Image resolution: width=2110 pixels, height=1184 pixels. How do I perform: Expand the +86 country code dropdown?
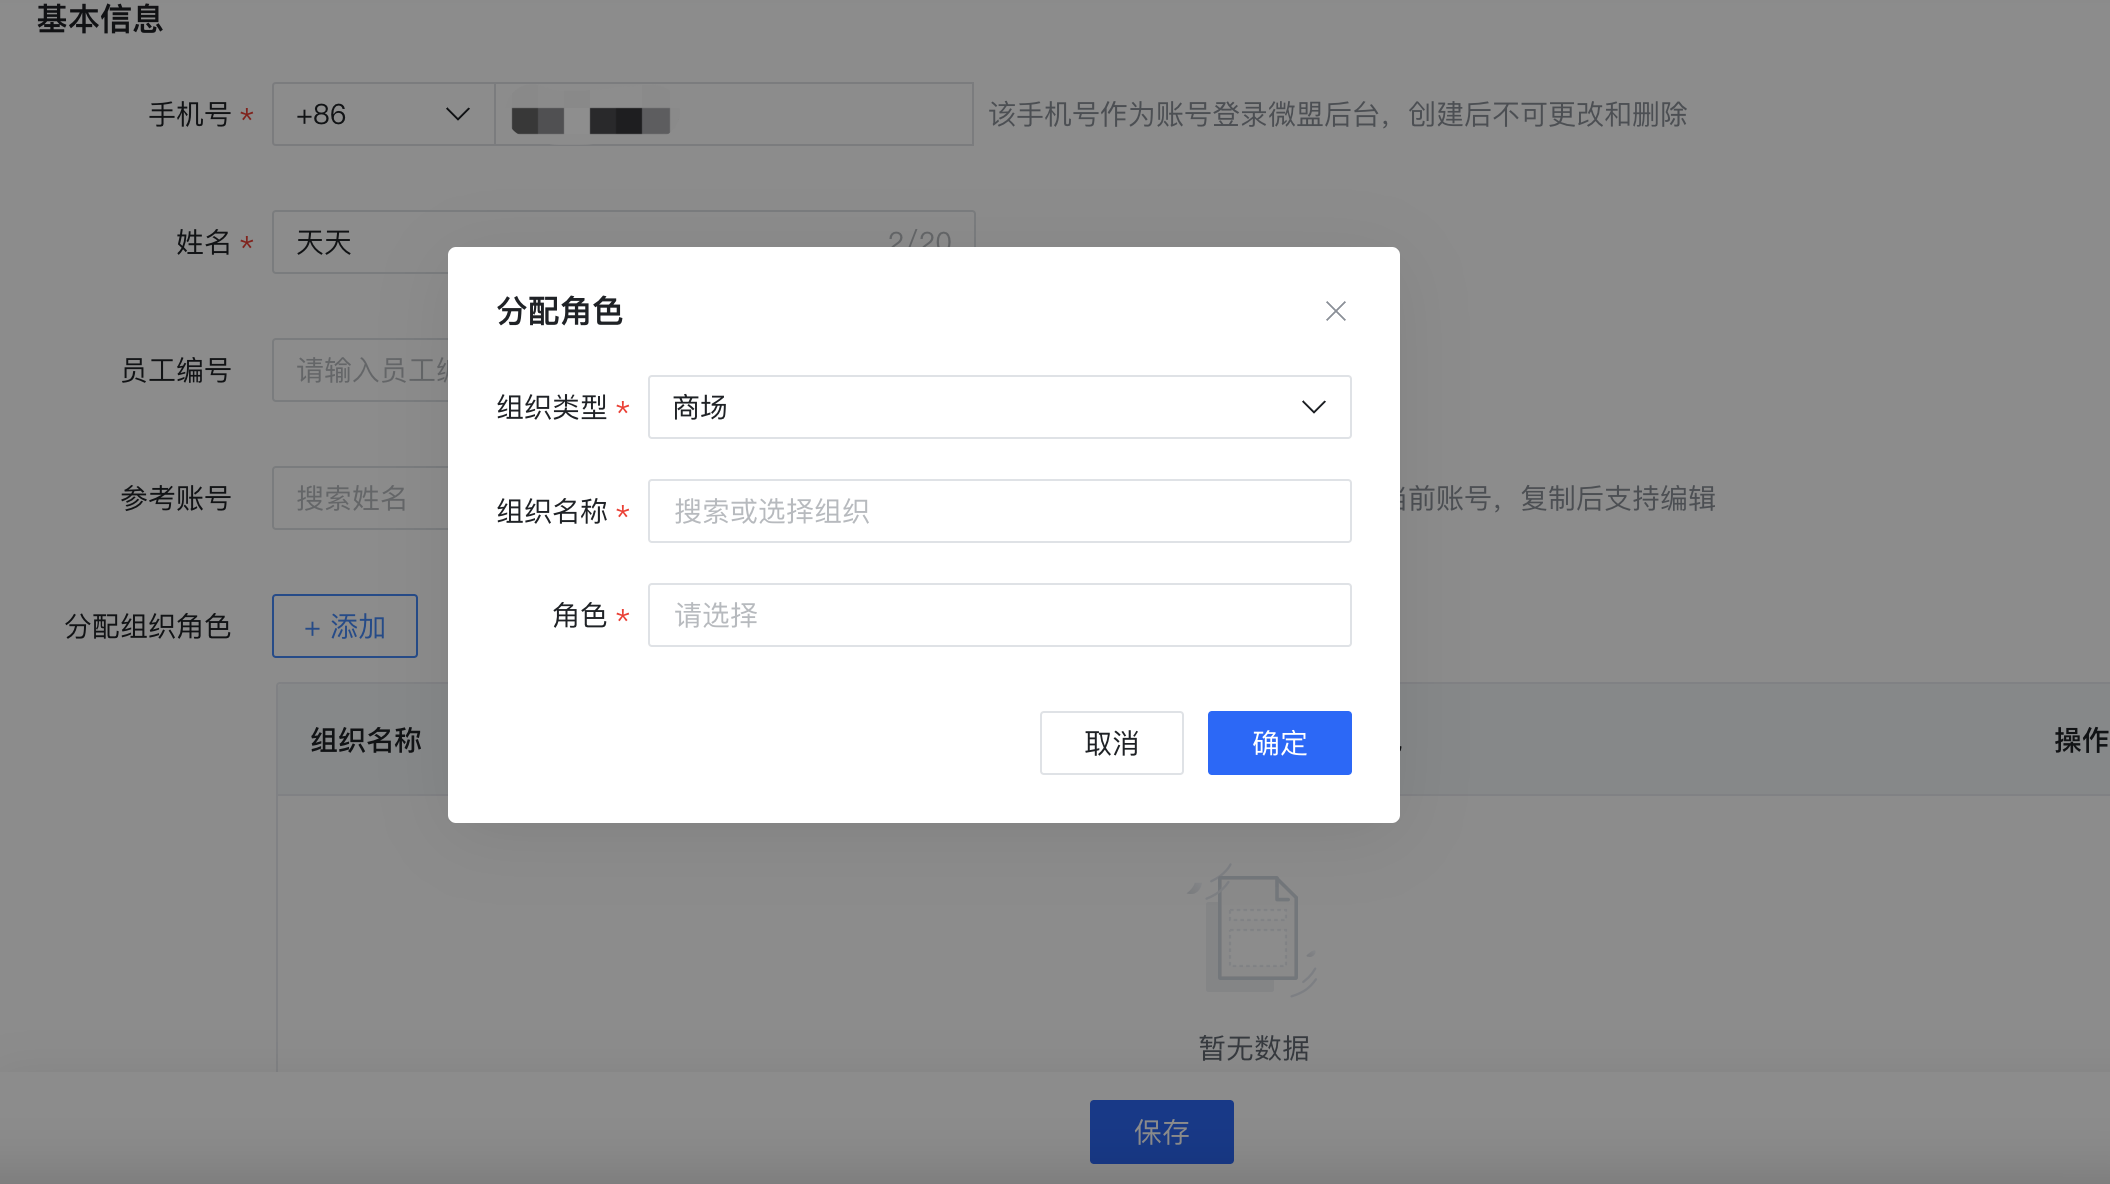click(x=384, y=114)
